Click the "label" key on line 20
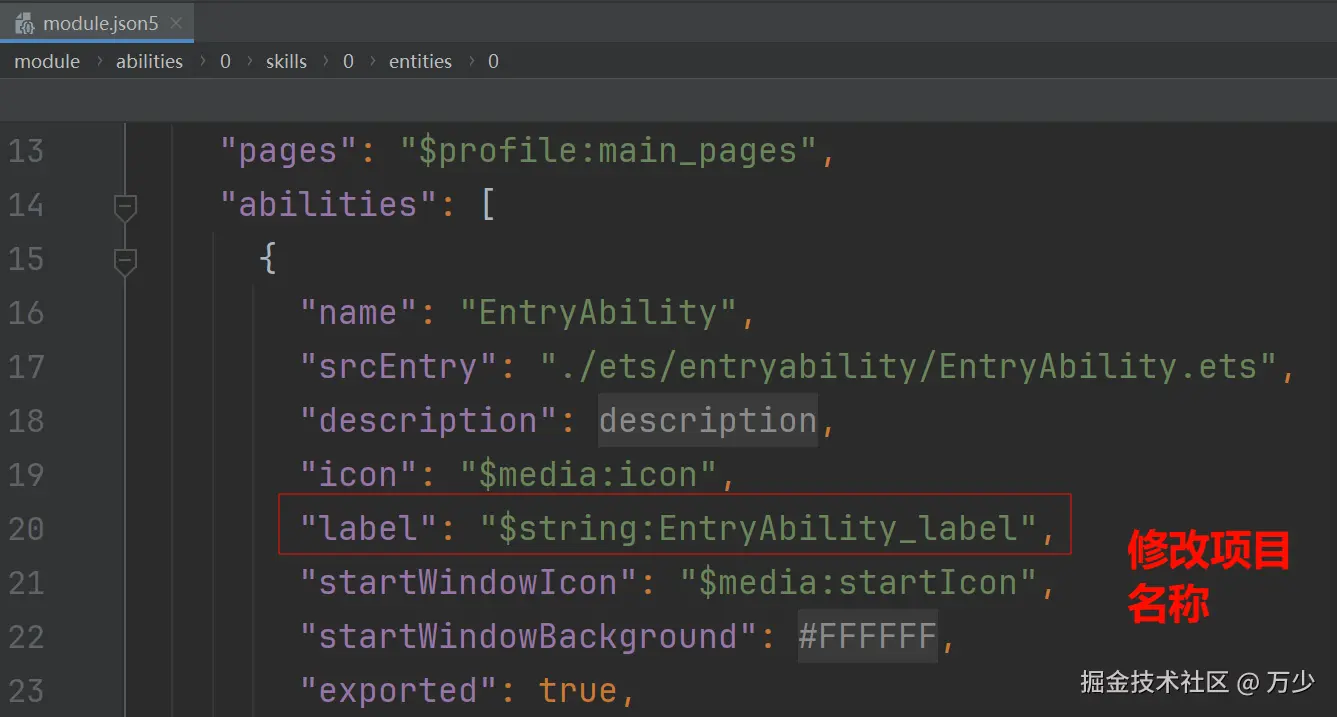Screen dimensions: 1337x717 tap(369, 528)
